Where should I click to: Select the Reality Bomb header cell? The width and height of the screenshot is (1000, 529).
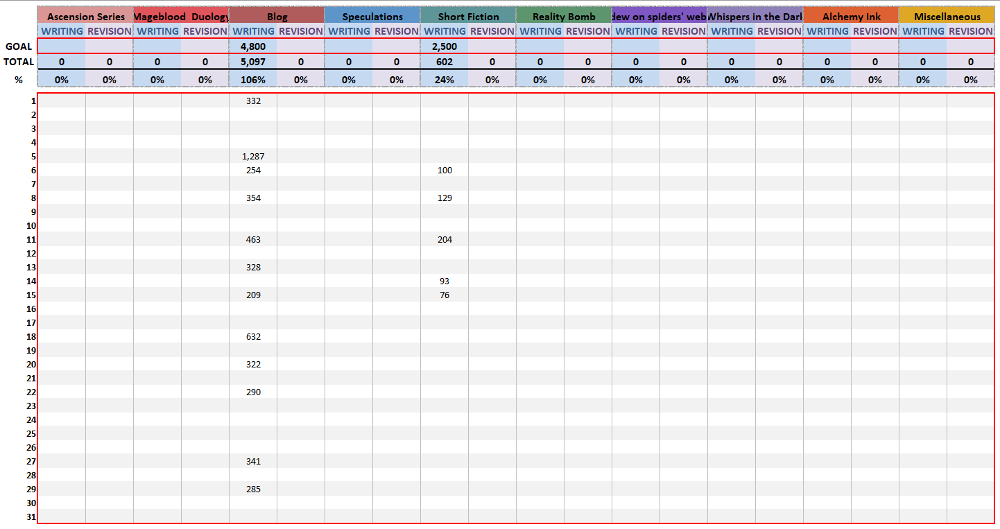point(564,17)
